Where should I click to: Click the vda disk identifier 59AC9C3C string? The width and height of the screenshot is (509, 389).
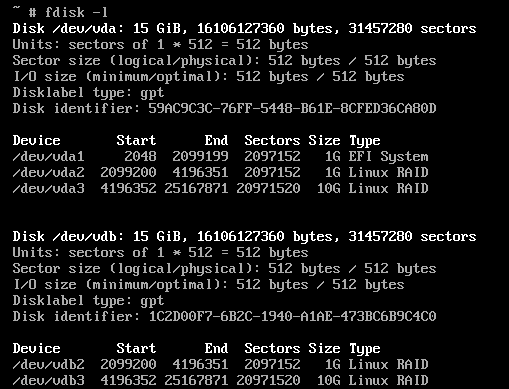(x=292, y=108)
